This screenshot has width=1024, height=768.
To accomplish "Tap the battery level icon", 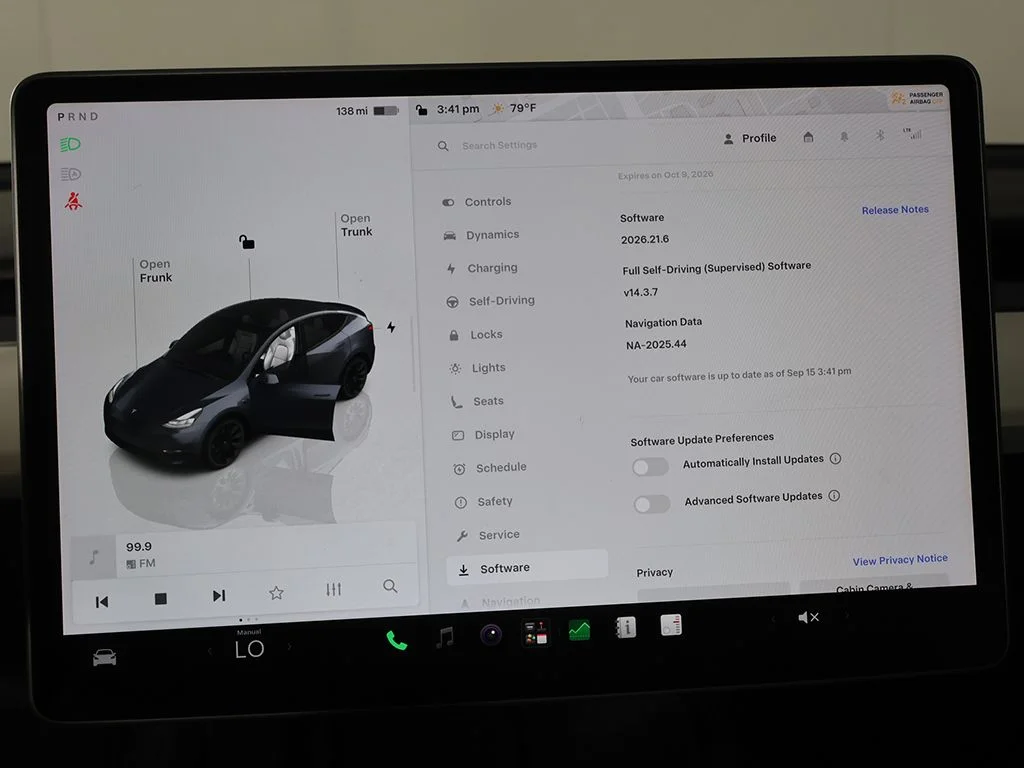I will [x=385, y=111].
